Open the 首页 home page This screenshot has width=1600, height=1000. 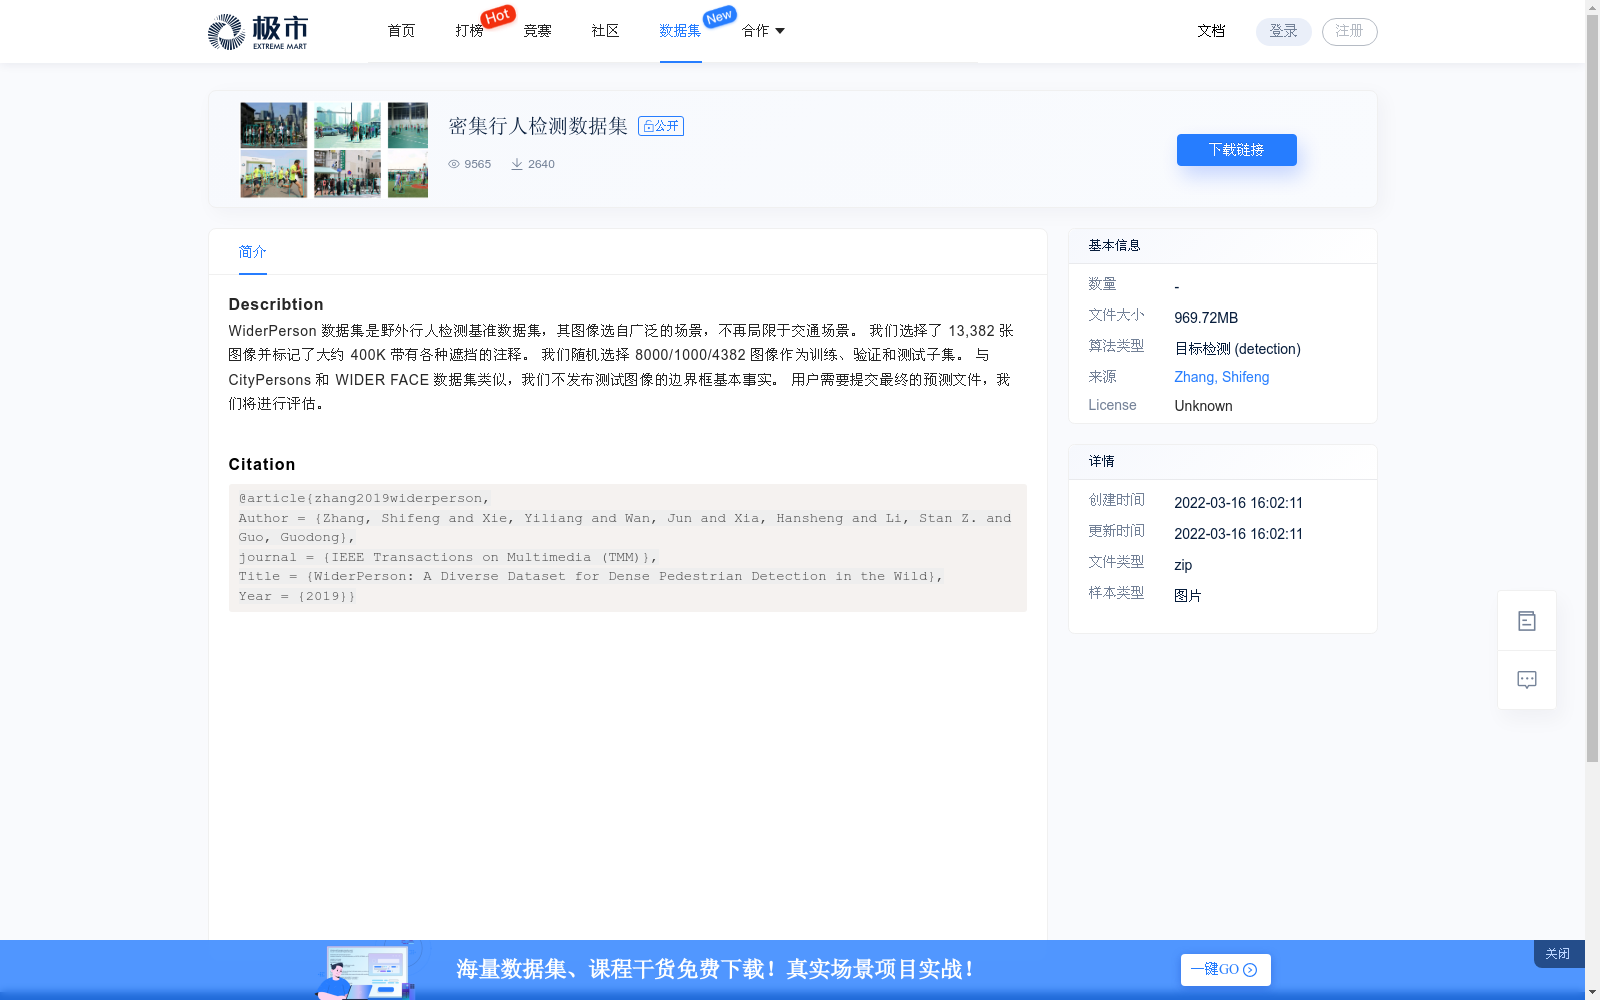pos(401,31)
